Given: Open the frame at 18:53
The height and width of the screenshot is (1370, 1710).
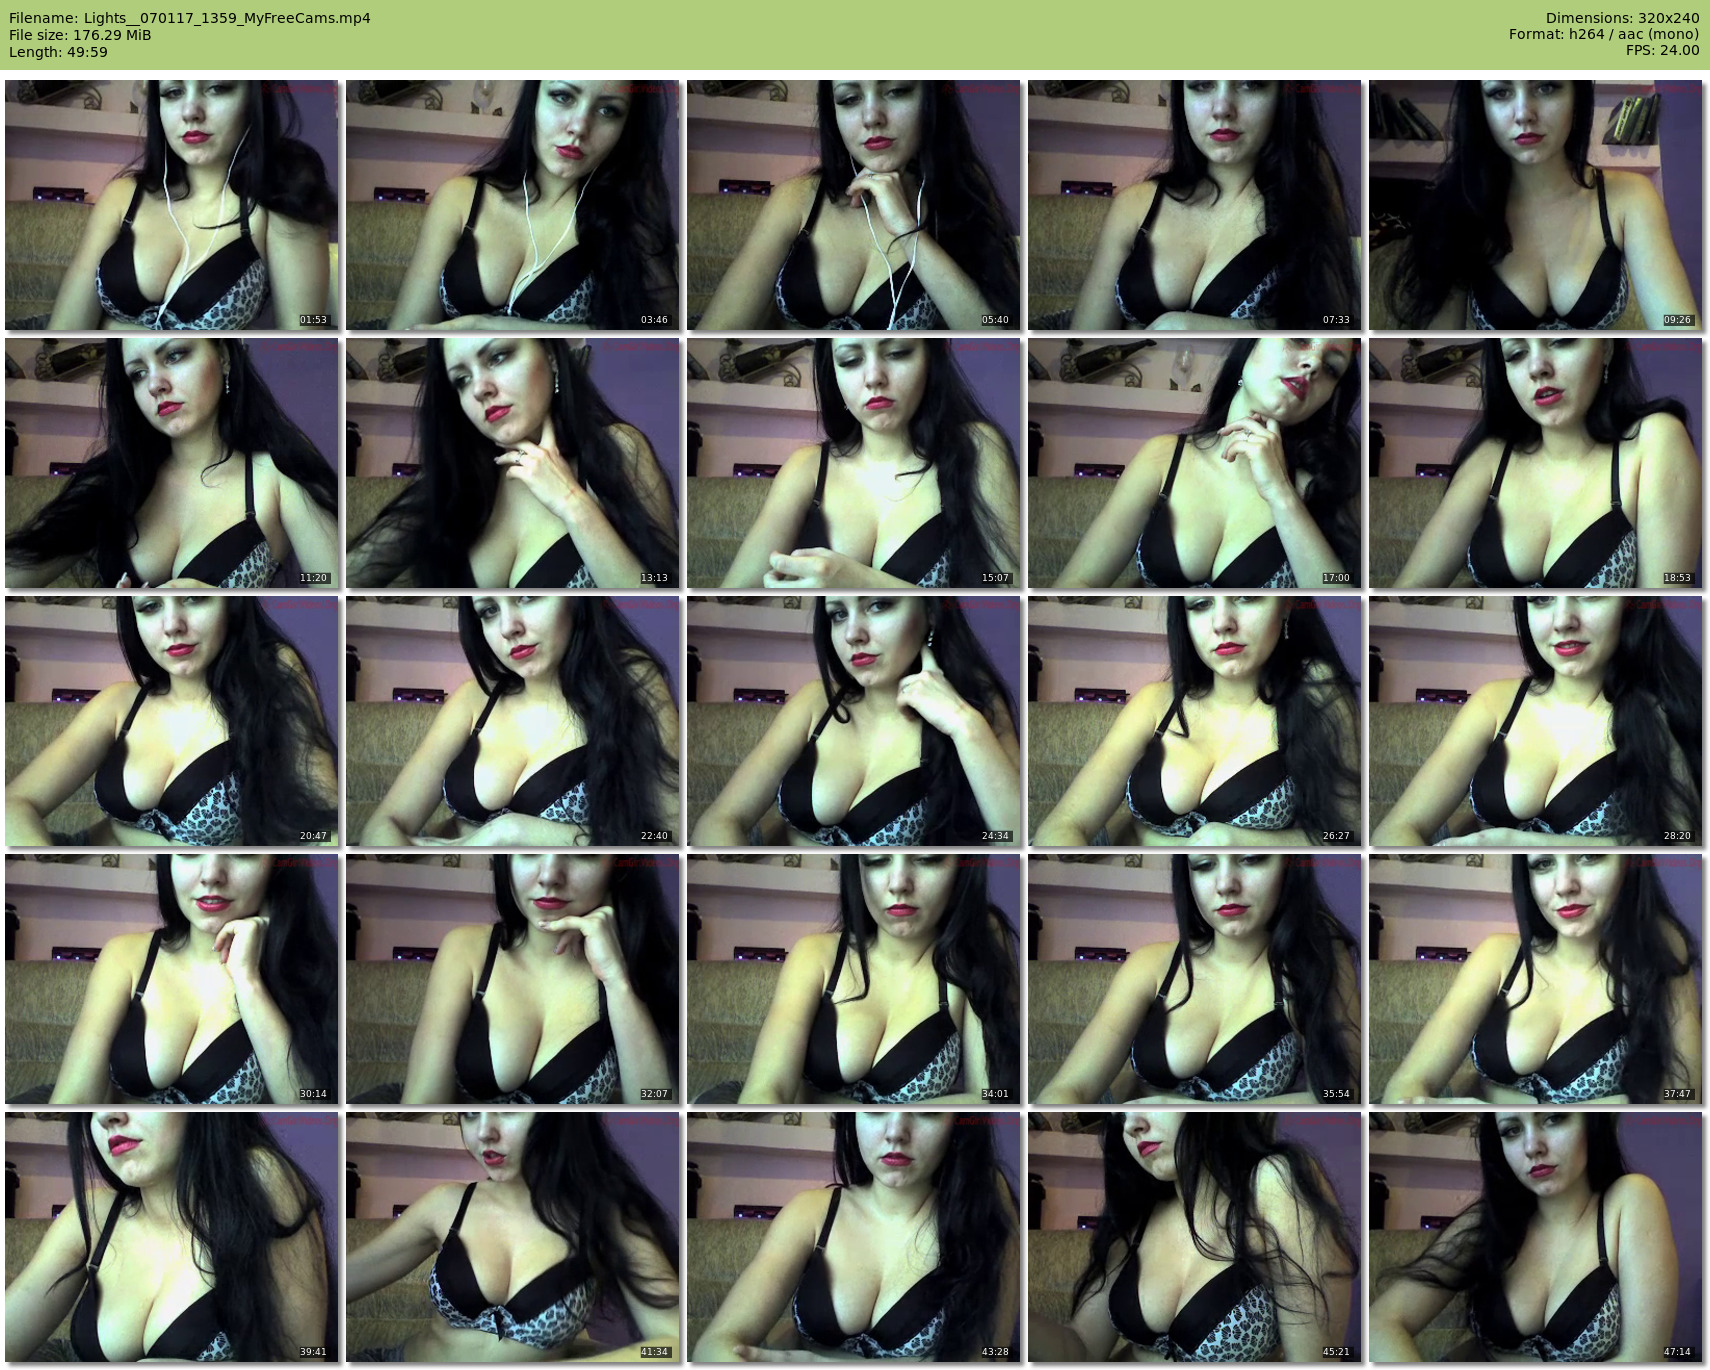Looking at the screenshot, I should pos(1535,463).
